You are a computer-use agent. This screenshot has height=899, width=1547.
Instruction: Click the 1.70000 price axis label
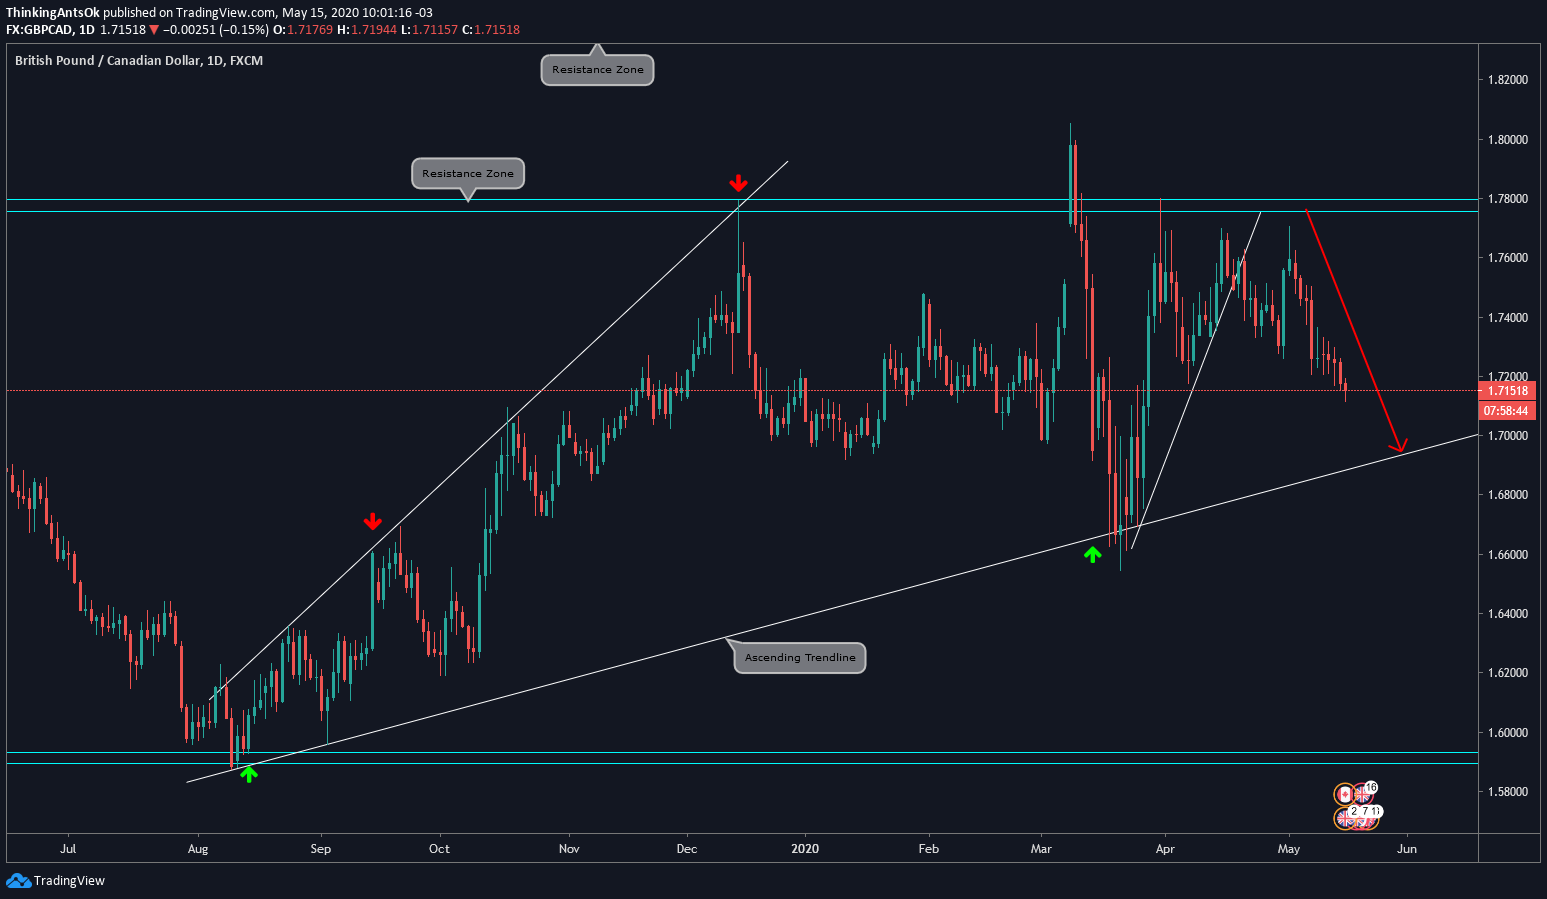pyautogui.click(x=1507, y=436)
